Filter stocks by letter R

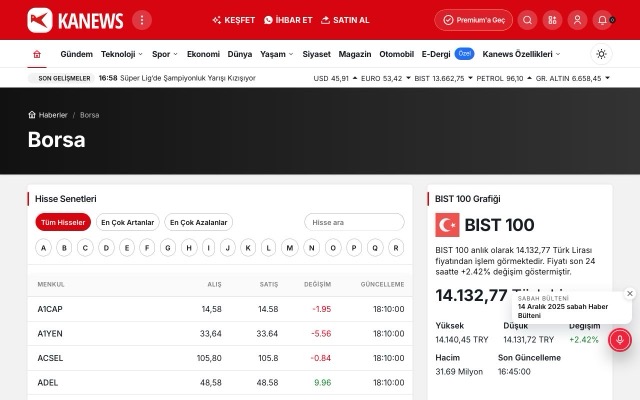pyautogui.click(x=396, y=248)
